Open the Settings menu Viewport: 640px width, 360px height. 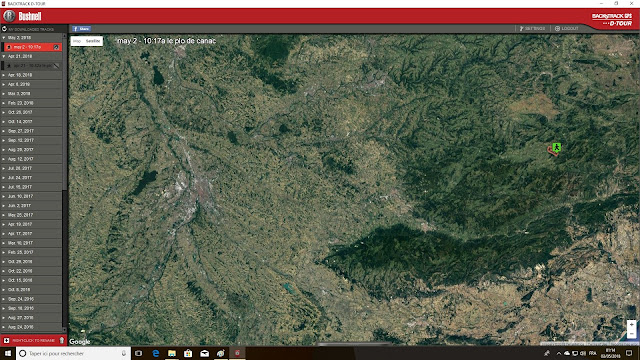[x=533, y=29]
